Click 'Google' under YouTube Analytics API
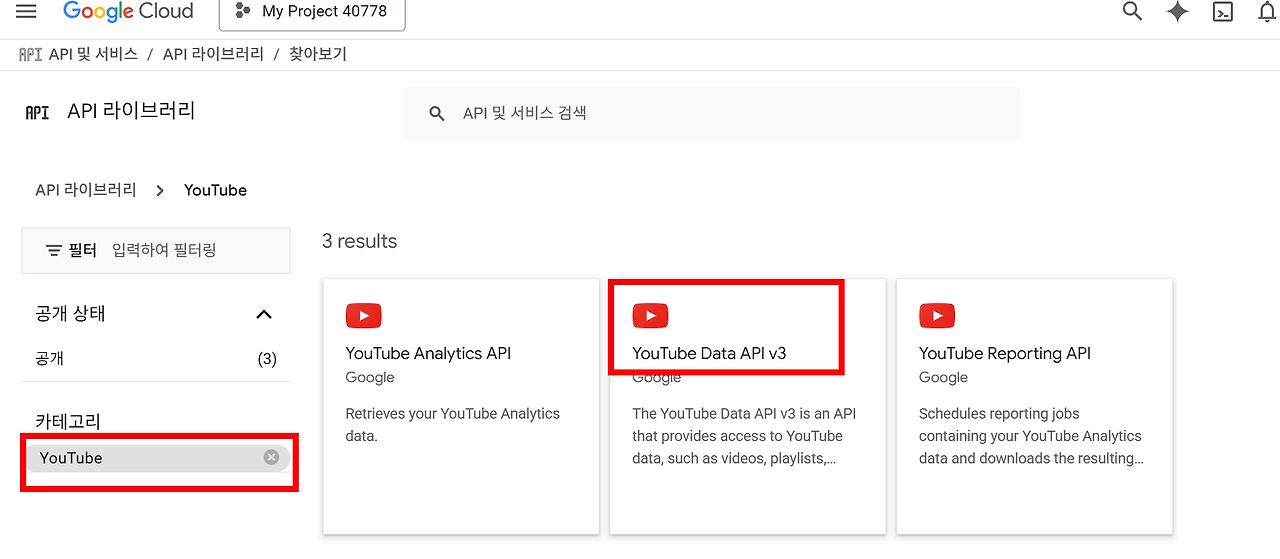 [370, 377]
